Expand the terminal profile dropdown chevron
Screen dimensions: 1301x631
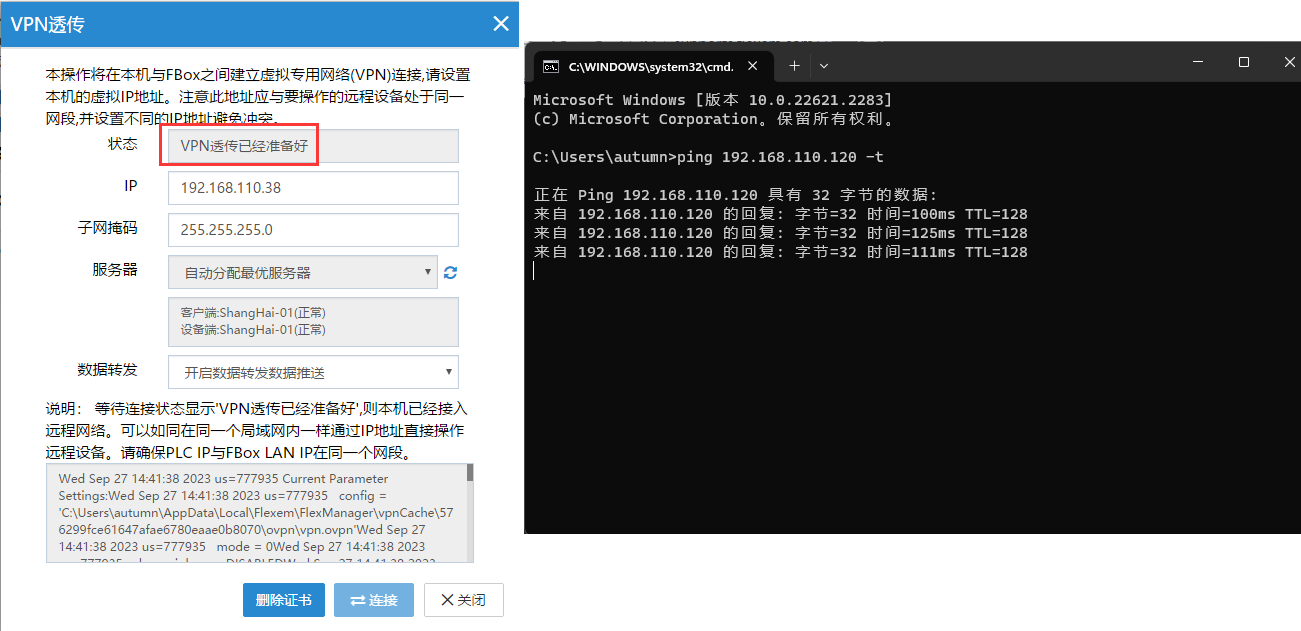coord(824,66)
